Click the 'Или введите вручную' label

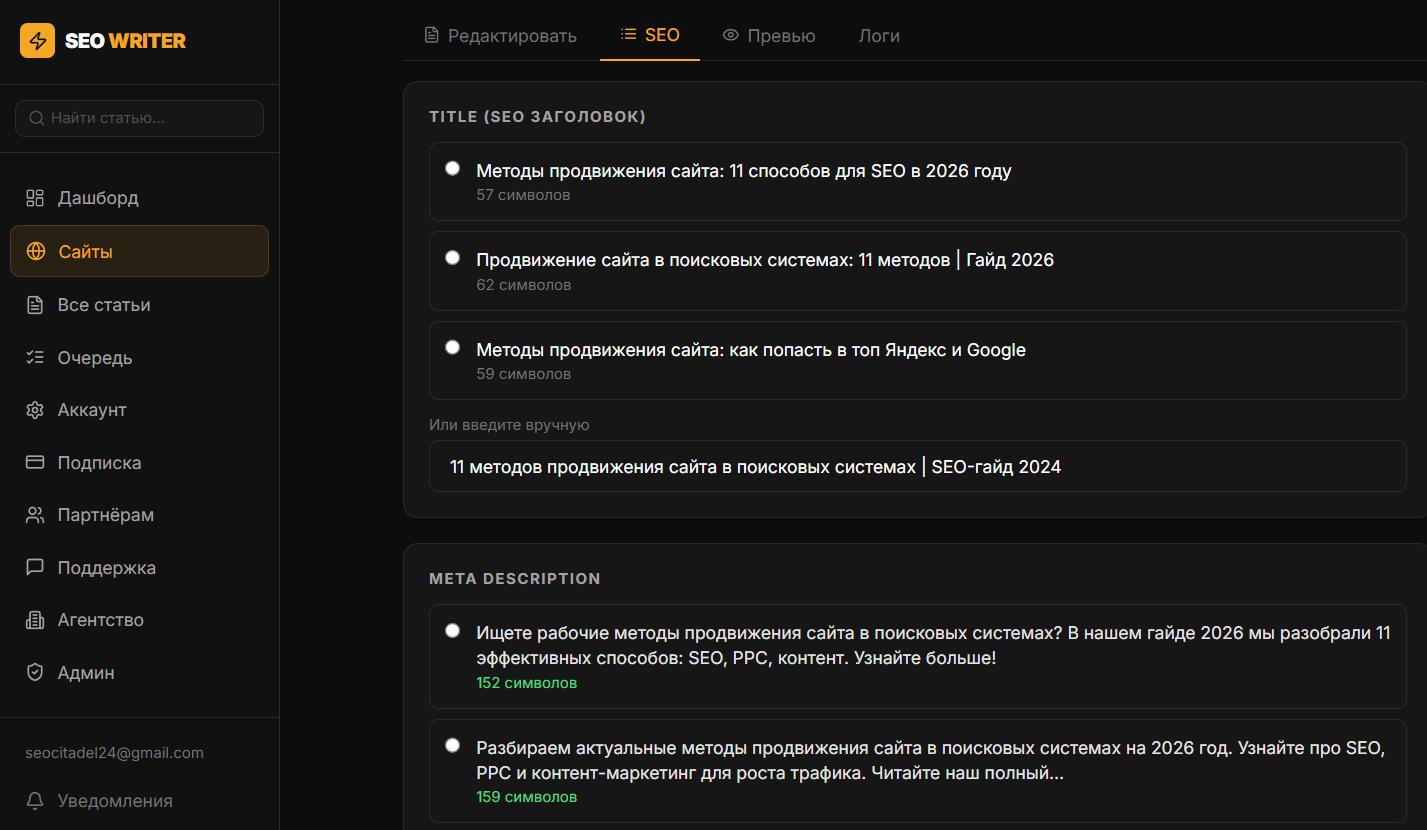tap(509, 425)
